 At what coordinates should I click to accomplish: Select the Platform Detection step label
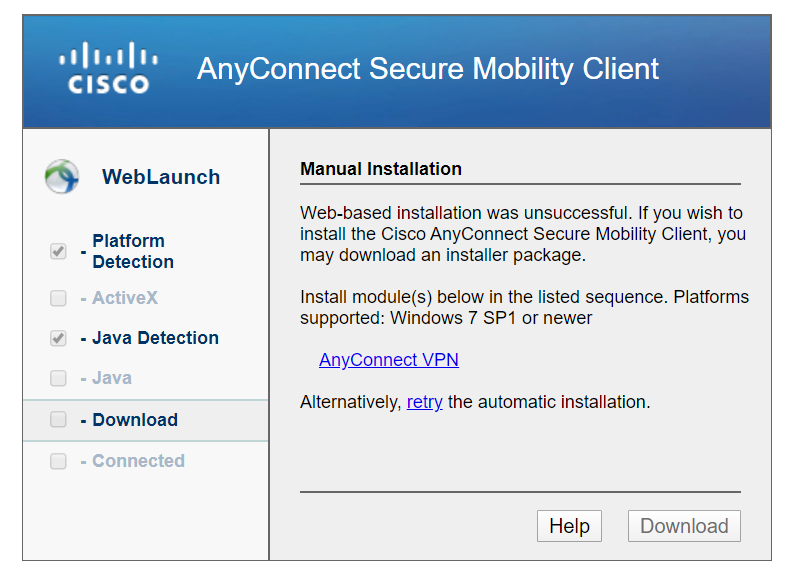pyautogui.click(x=133, y=251)
